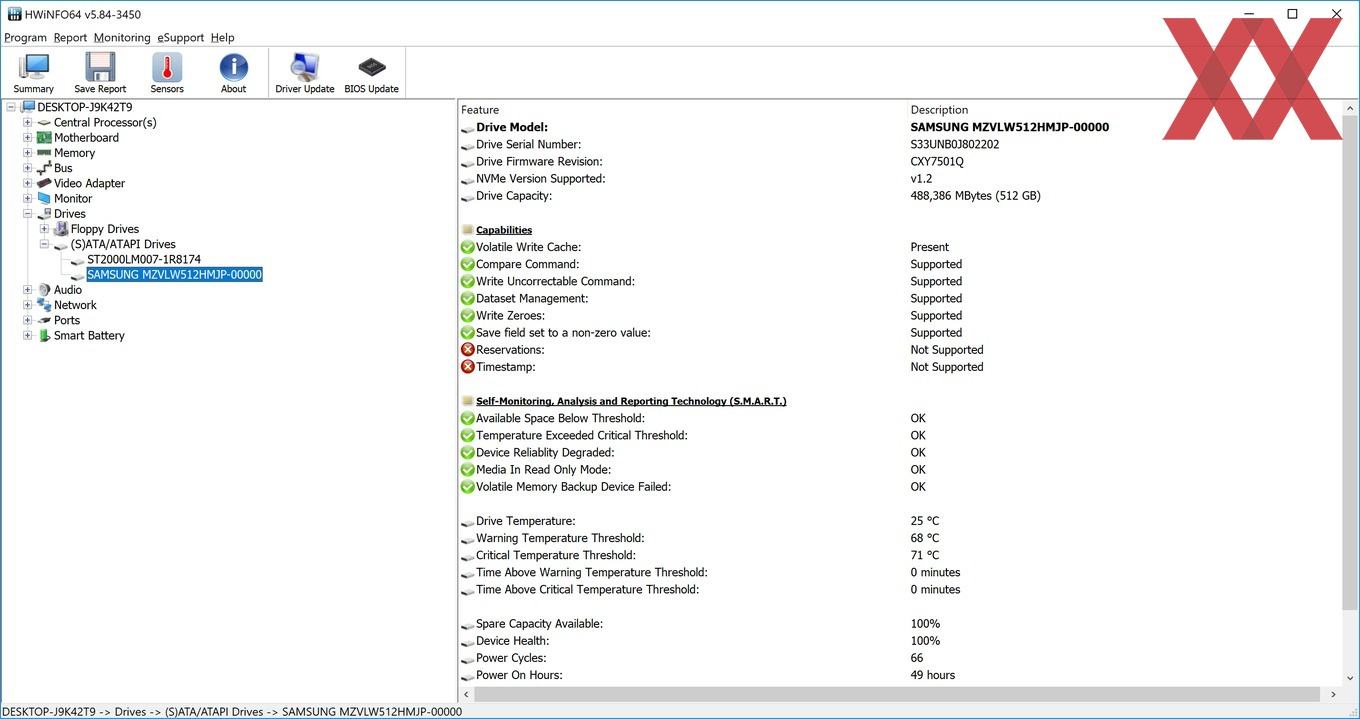Expand the Central Processor(s) node
Viewport: 1360px width, 719px height.
click(28, 122)
